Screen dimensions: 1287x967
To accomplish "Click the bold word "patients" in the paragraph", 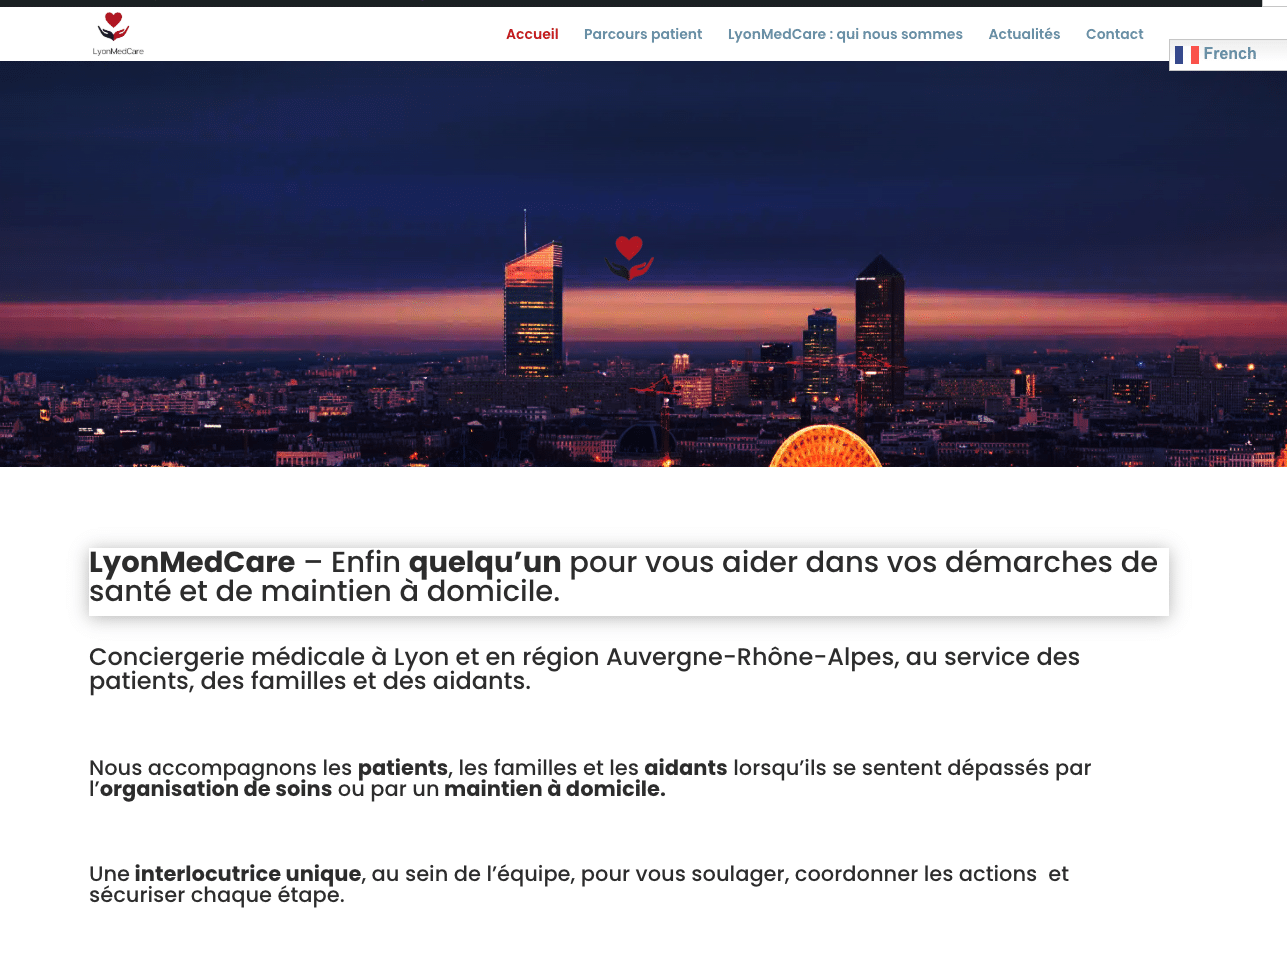I will tap(402, 768).
